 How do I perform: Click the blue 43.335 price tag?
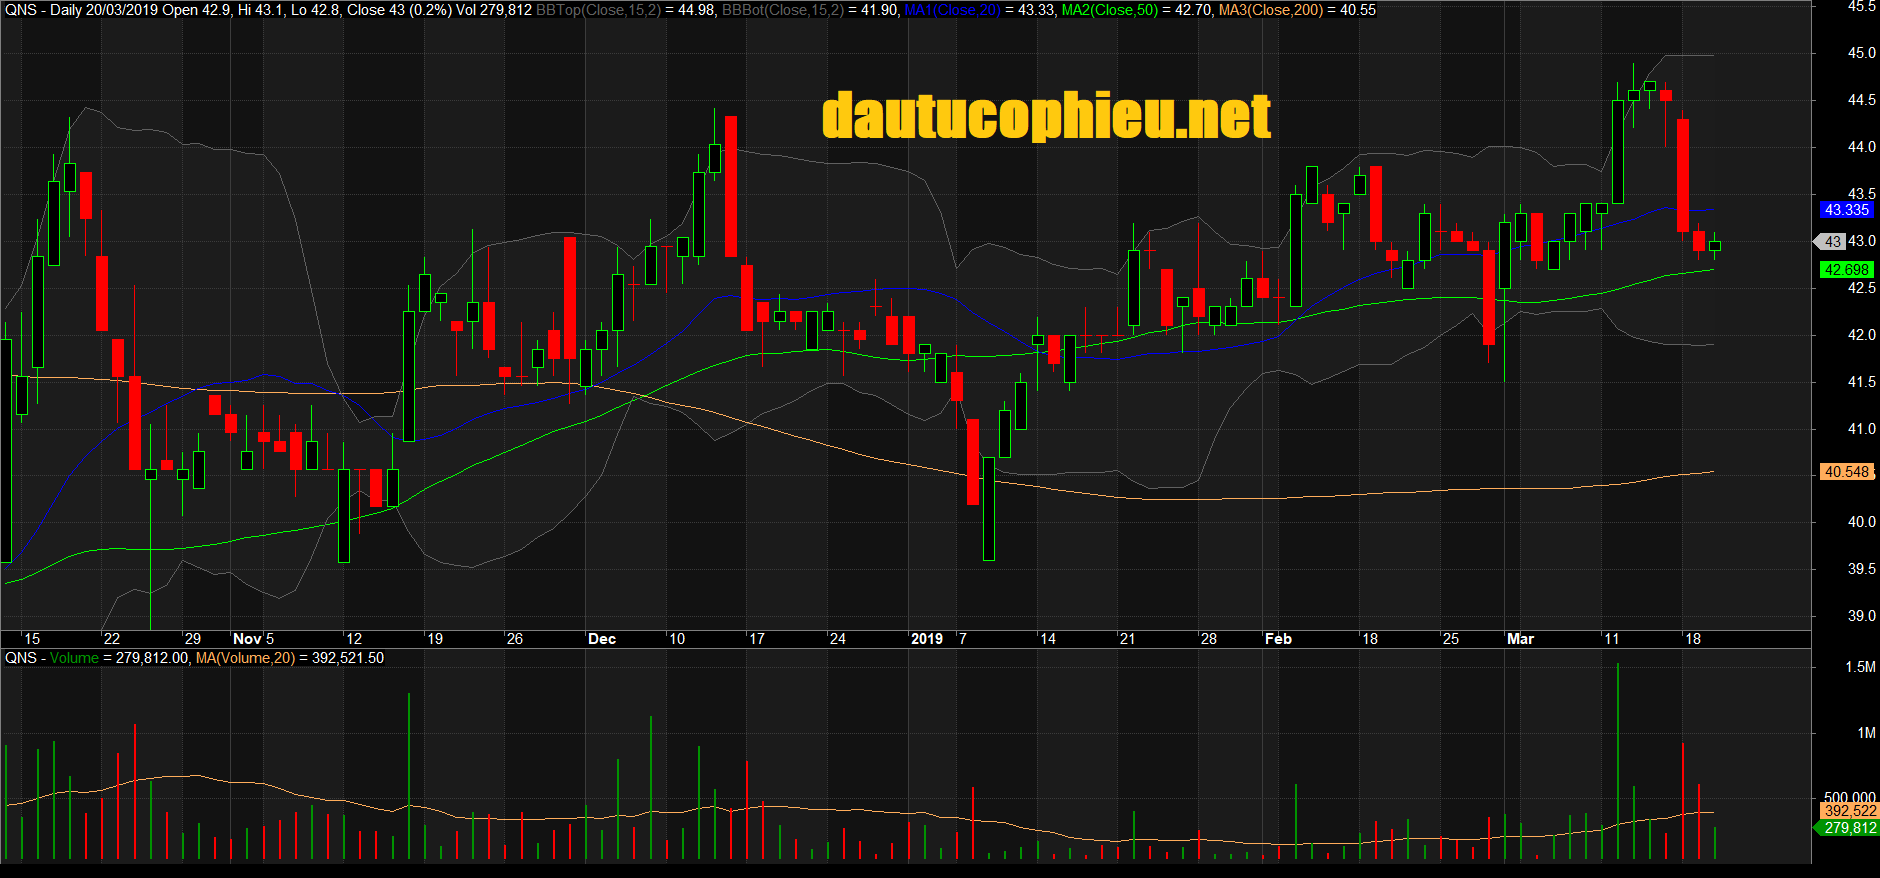[1845, 210]
